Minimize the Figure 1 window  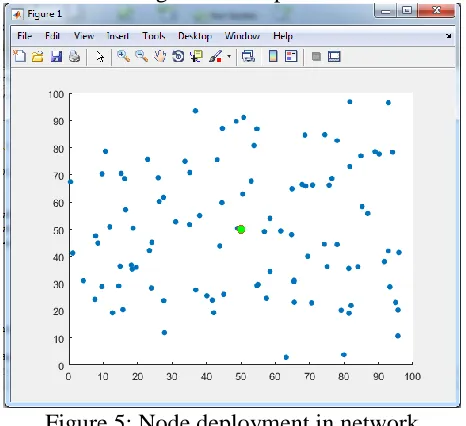pyautogui.click(x=386, y=11)
